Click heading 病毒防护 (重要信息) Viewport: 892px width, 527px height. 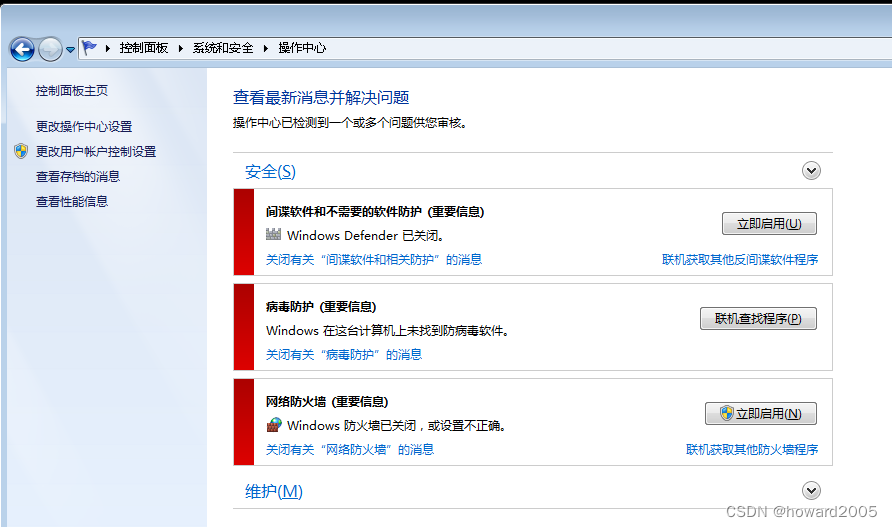point(321,307)
